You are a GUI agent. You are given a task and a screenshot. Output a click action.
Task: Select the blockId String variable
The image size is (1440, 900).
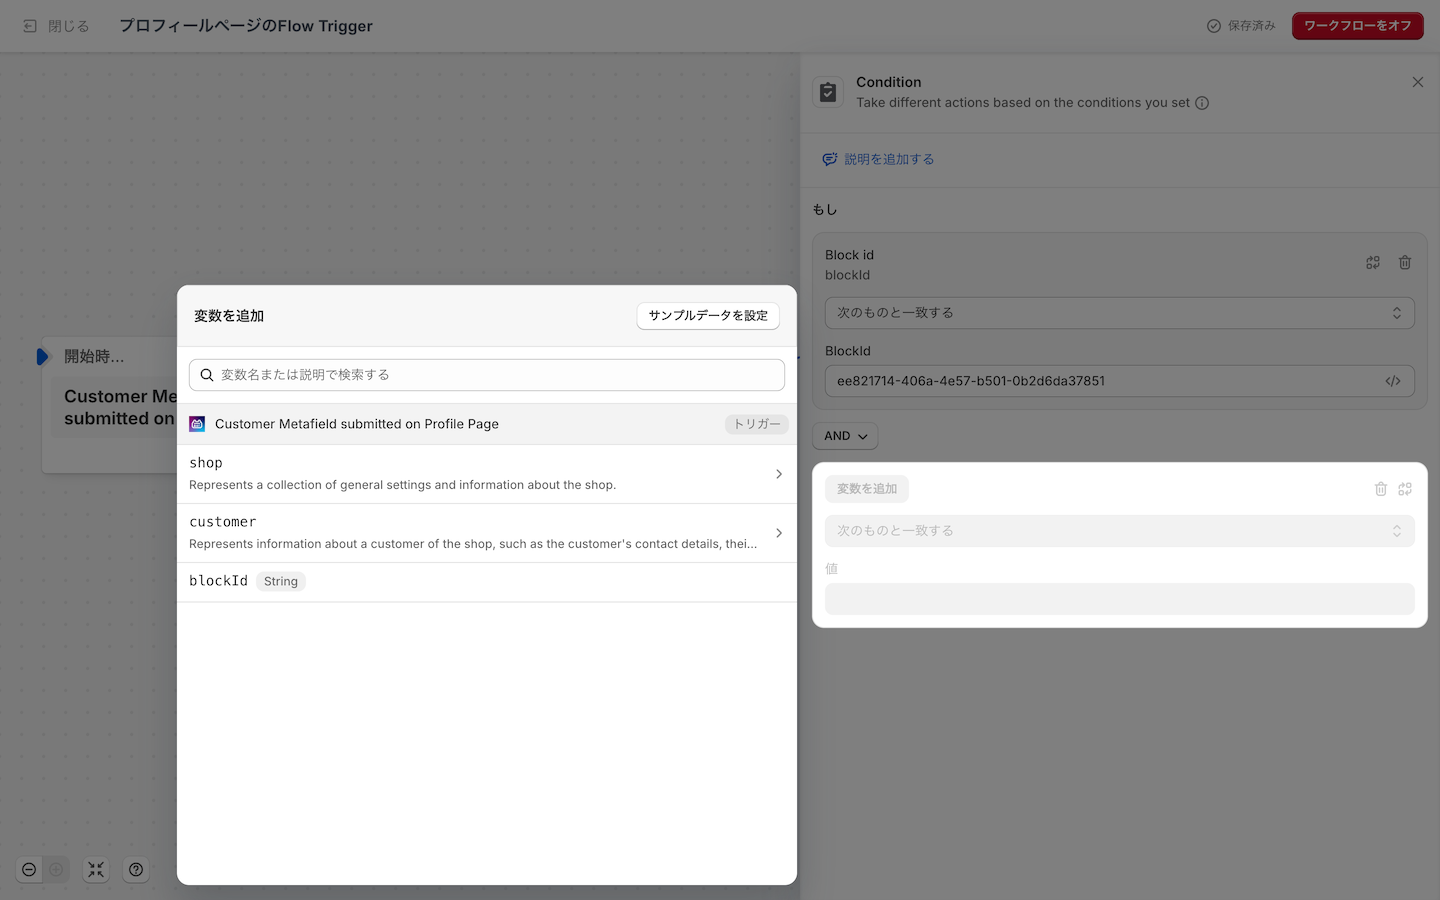219,581
